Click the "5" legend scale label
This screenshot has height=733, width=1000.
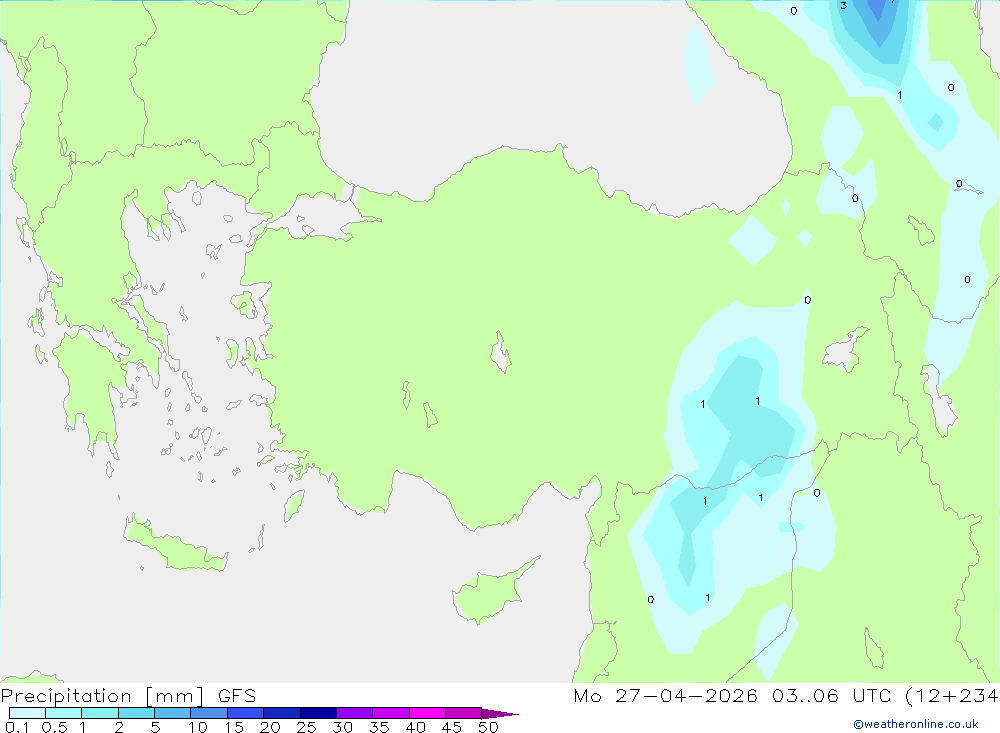pos(155,727)
